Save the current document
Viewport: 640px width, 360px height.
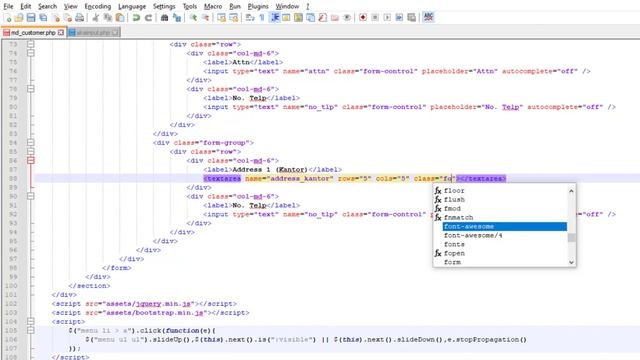coord(31,18)
